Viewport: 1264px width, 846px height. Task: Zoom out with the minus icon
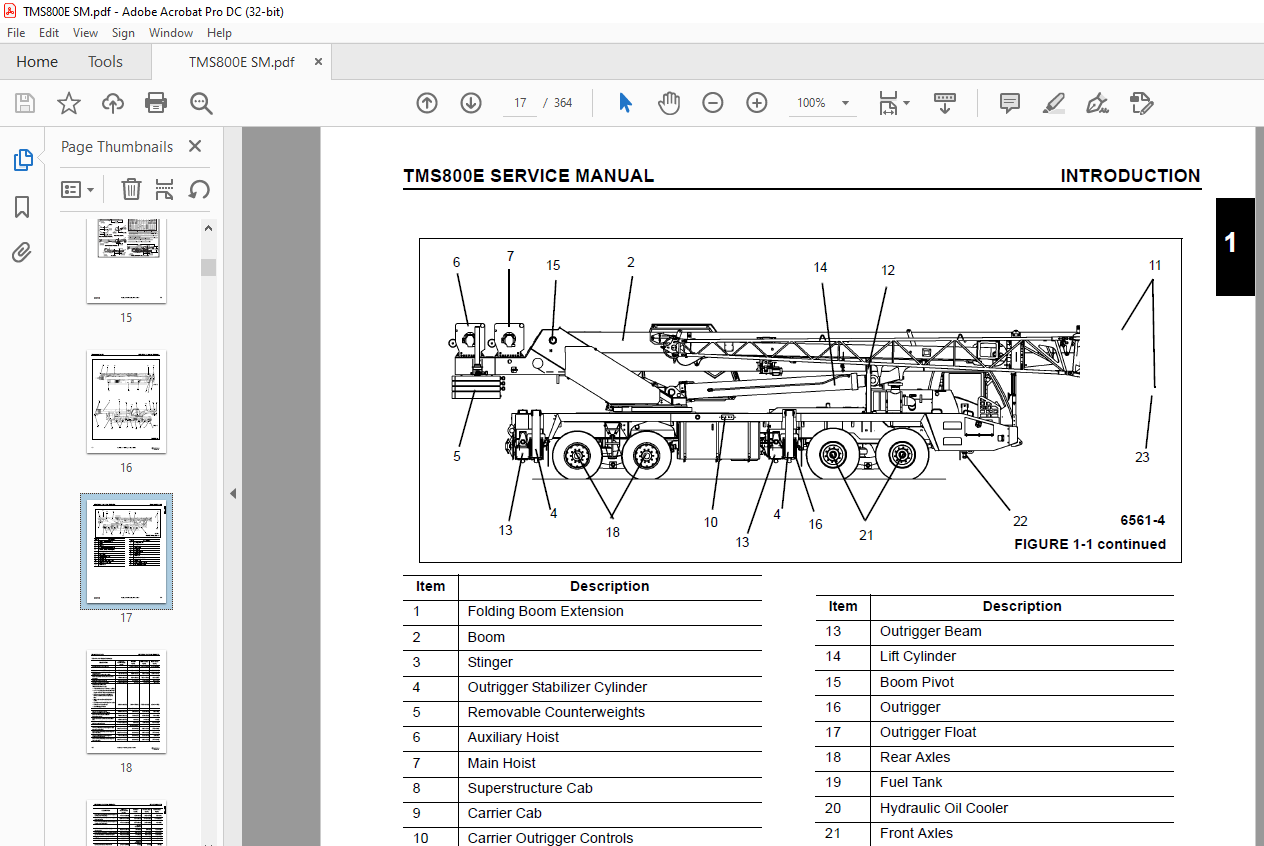(713, 103)
